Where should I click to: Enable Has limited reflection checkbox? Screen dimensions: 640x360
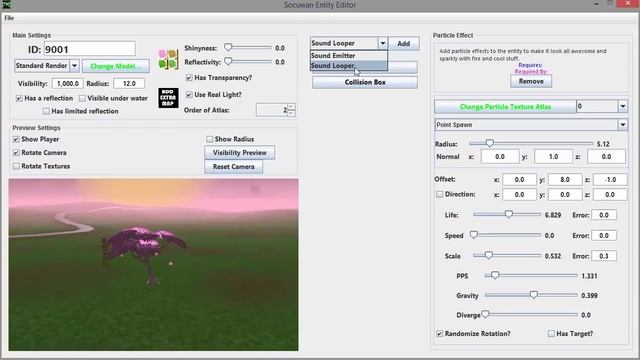click(46, 111)
